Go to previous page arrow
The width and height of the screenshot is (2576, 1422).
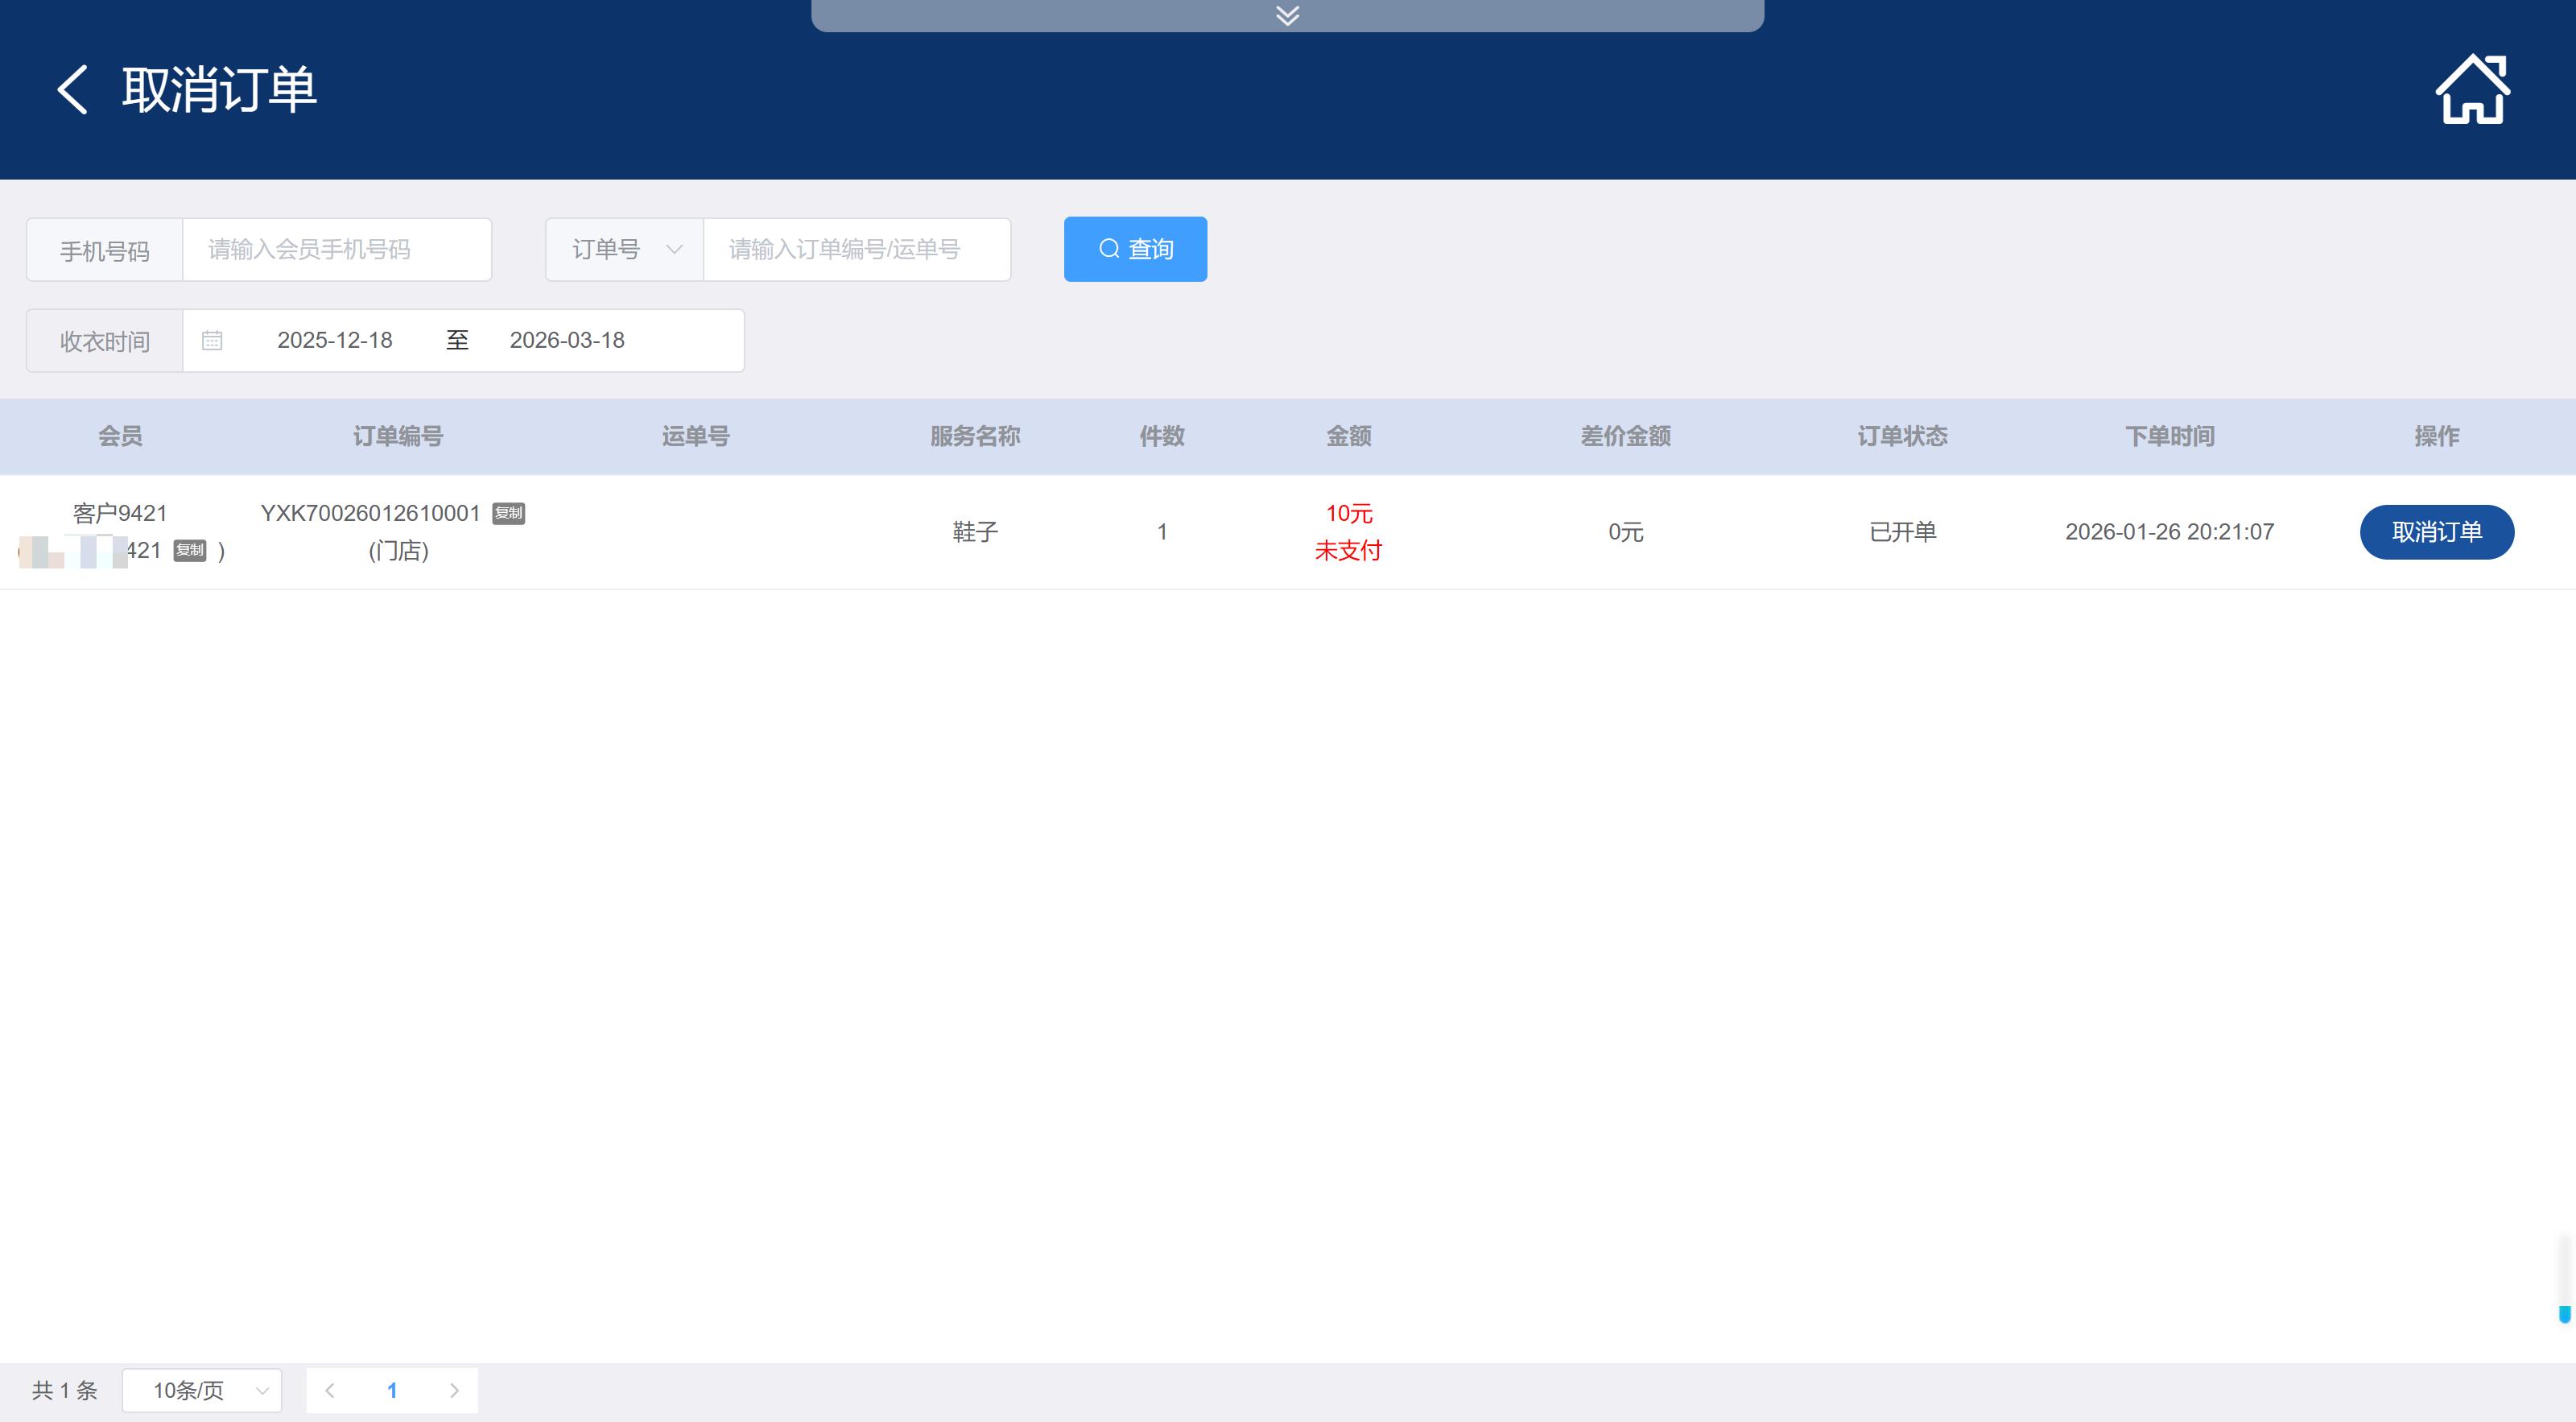(x=330, y=1390)
